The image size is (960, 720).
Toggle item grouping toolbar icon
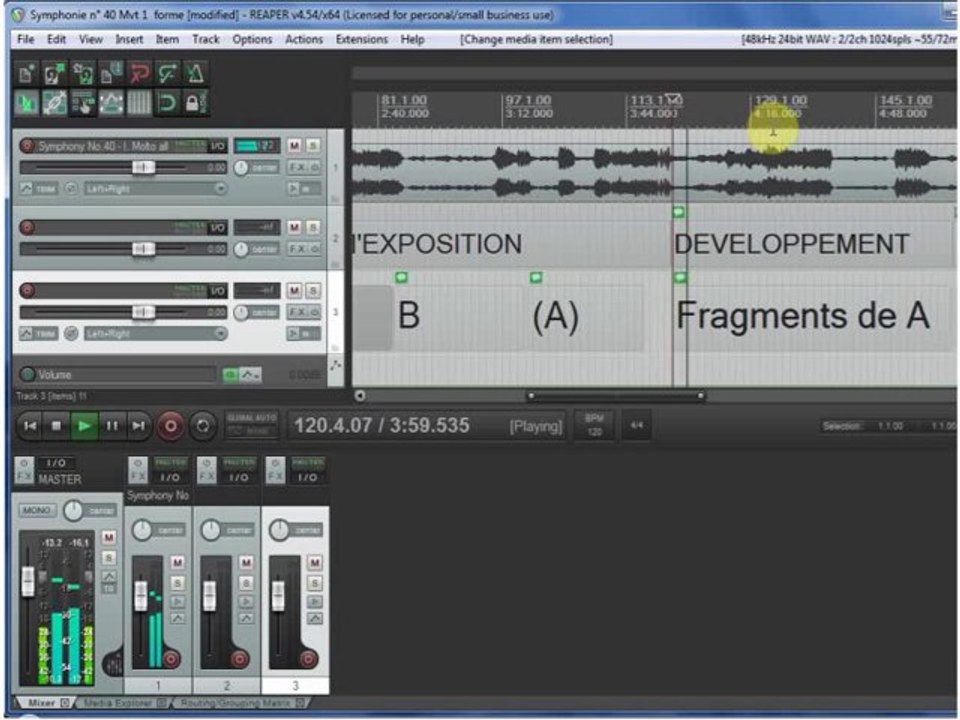(x=54, y=103)
